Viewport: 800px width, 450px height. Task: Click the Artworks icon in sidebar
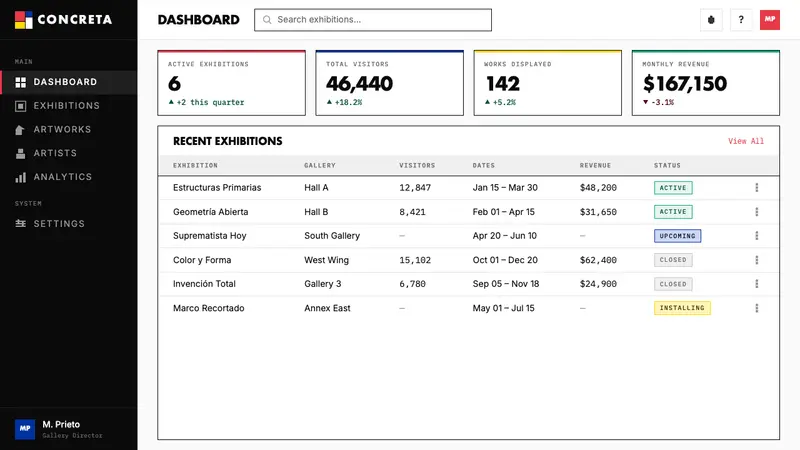20,130
